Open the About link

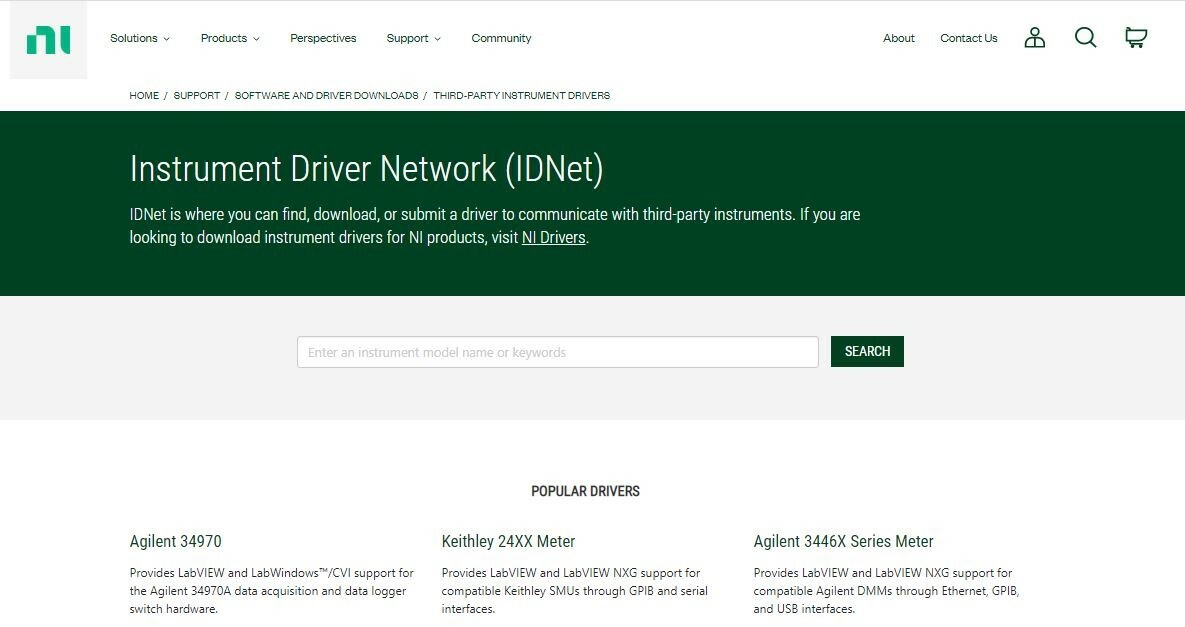pos(899,38)
